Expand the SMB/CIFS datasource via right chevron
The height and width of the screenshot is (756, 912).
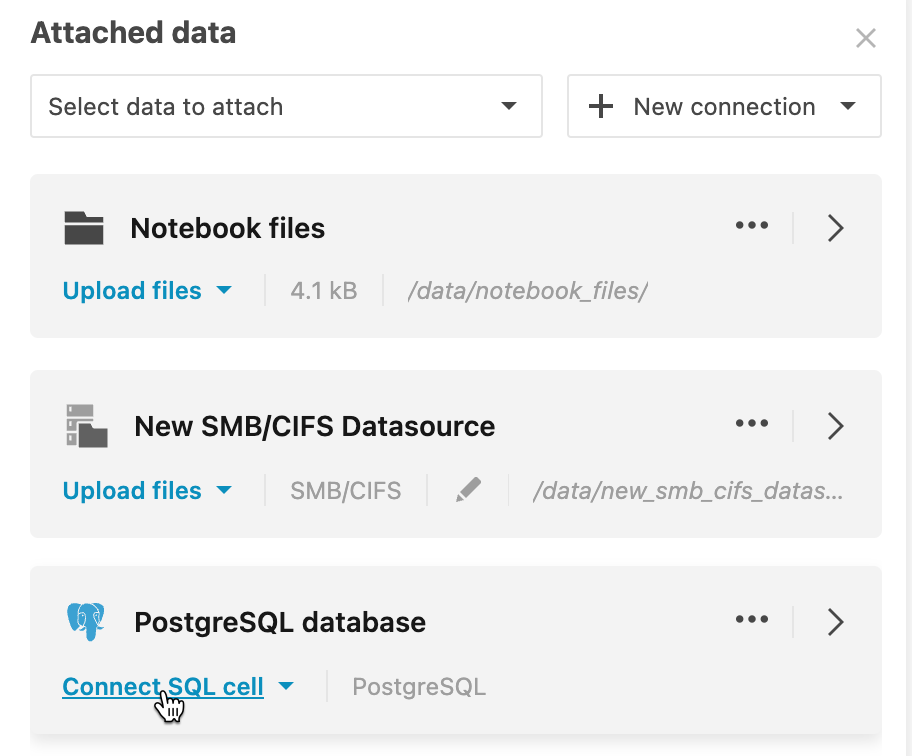coord(836,426)
